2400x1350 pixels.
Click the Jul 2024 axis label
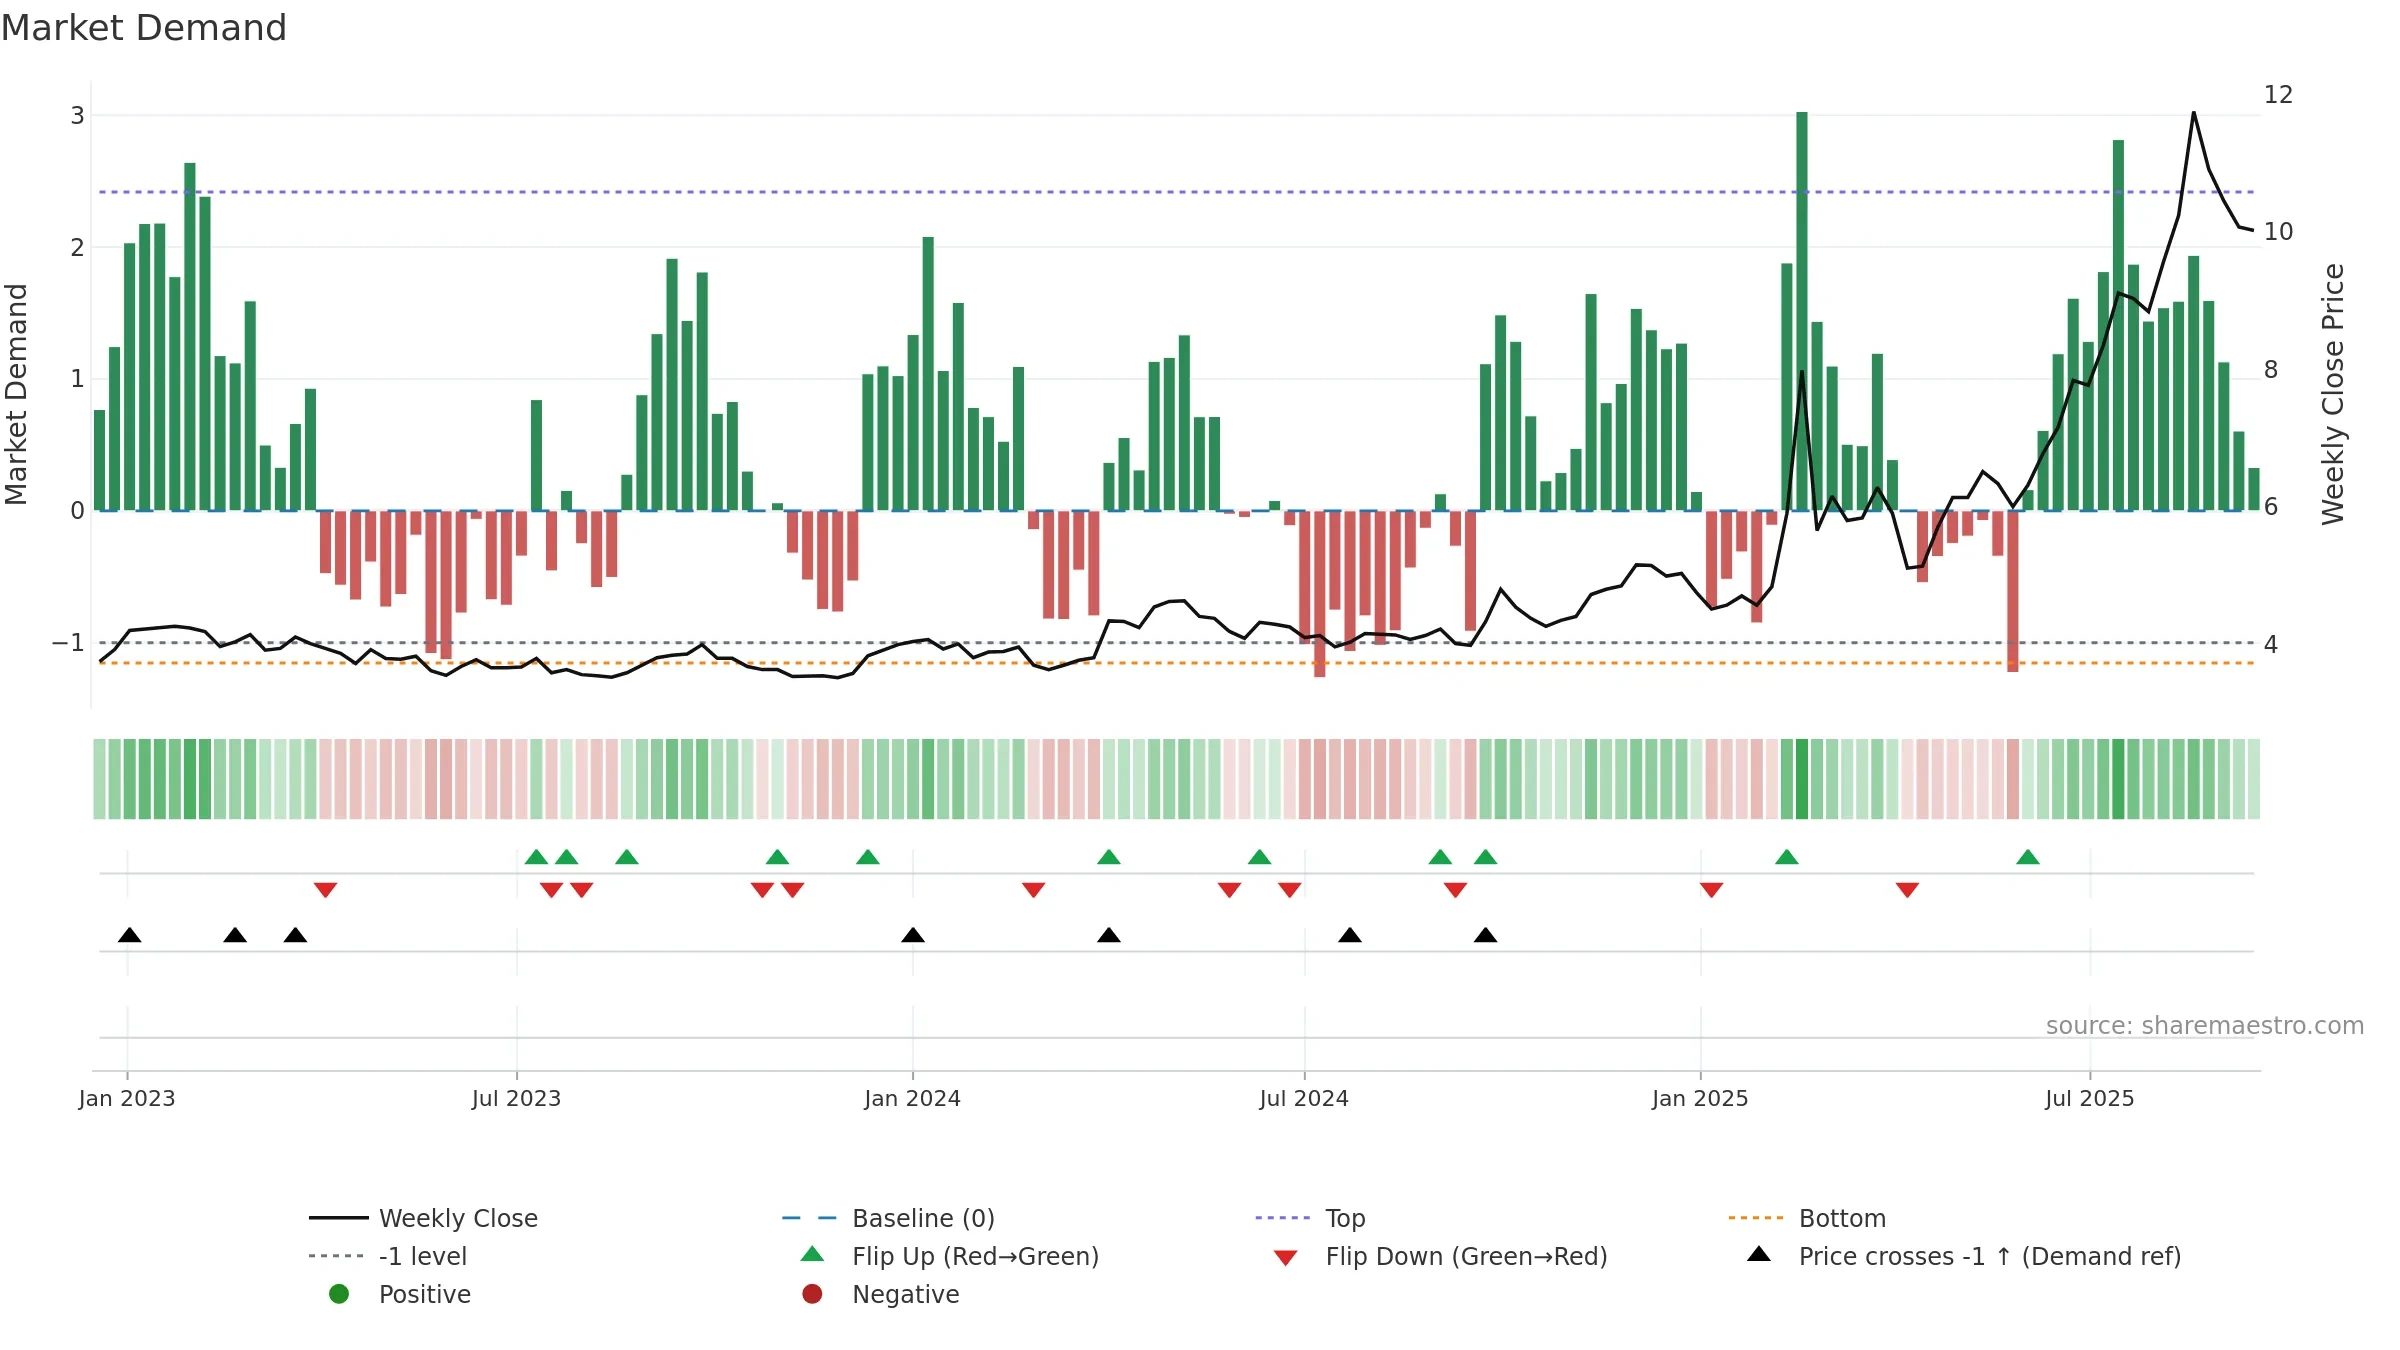click(1304, 1098)
